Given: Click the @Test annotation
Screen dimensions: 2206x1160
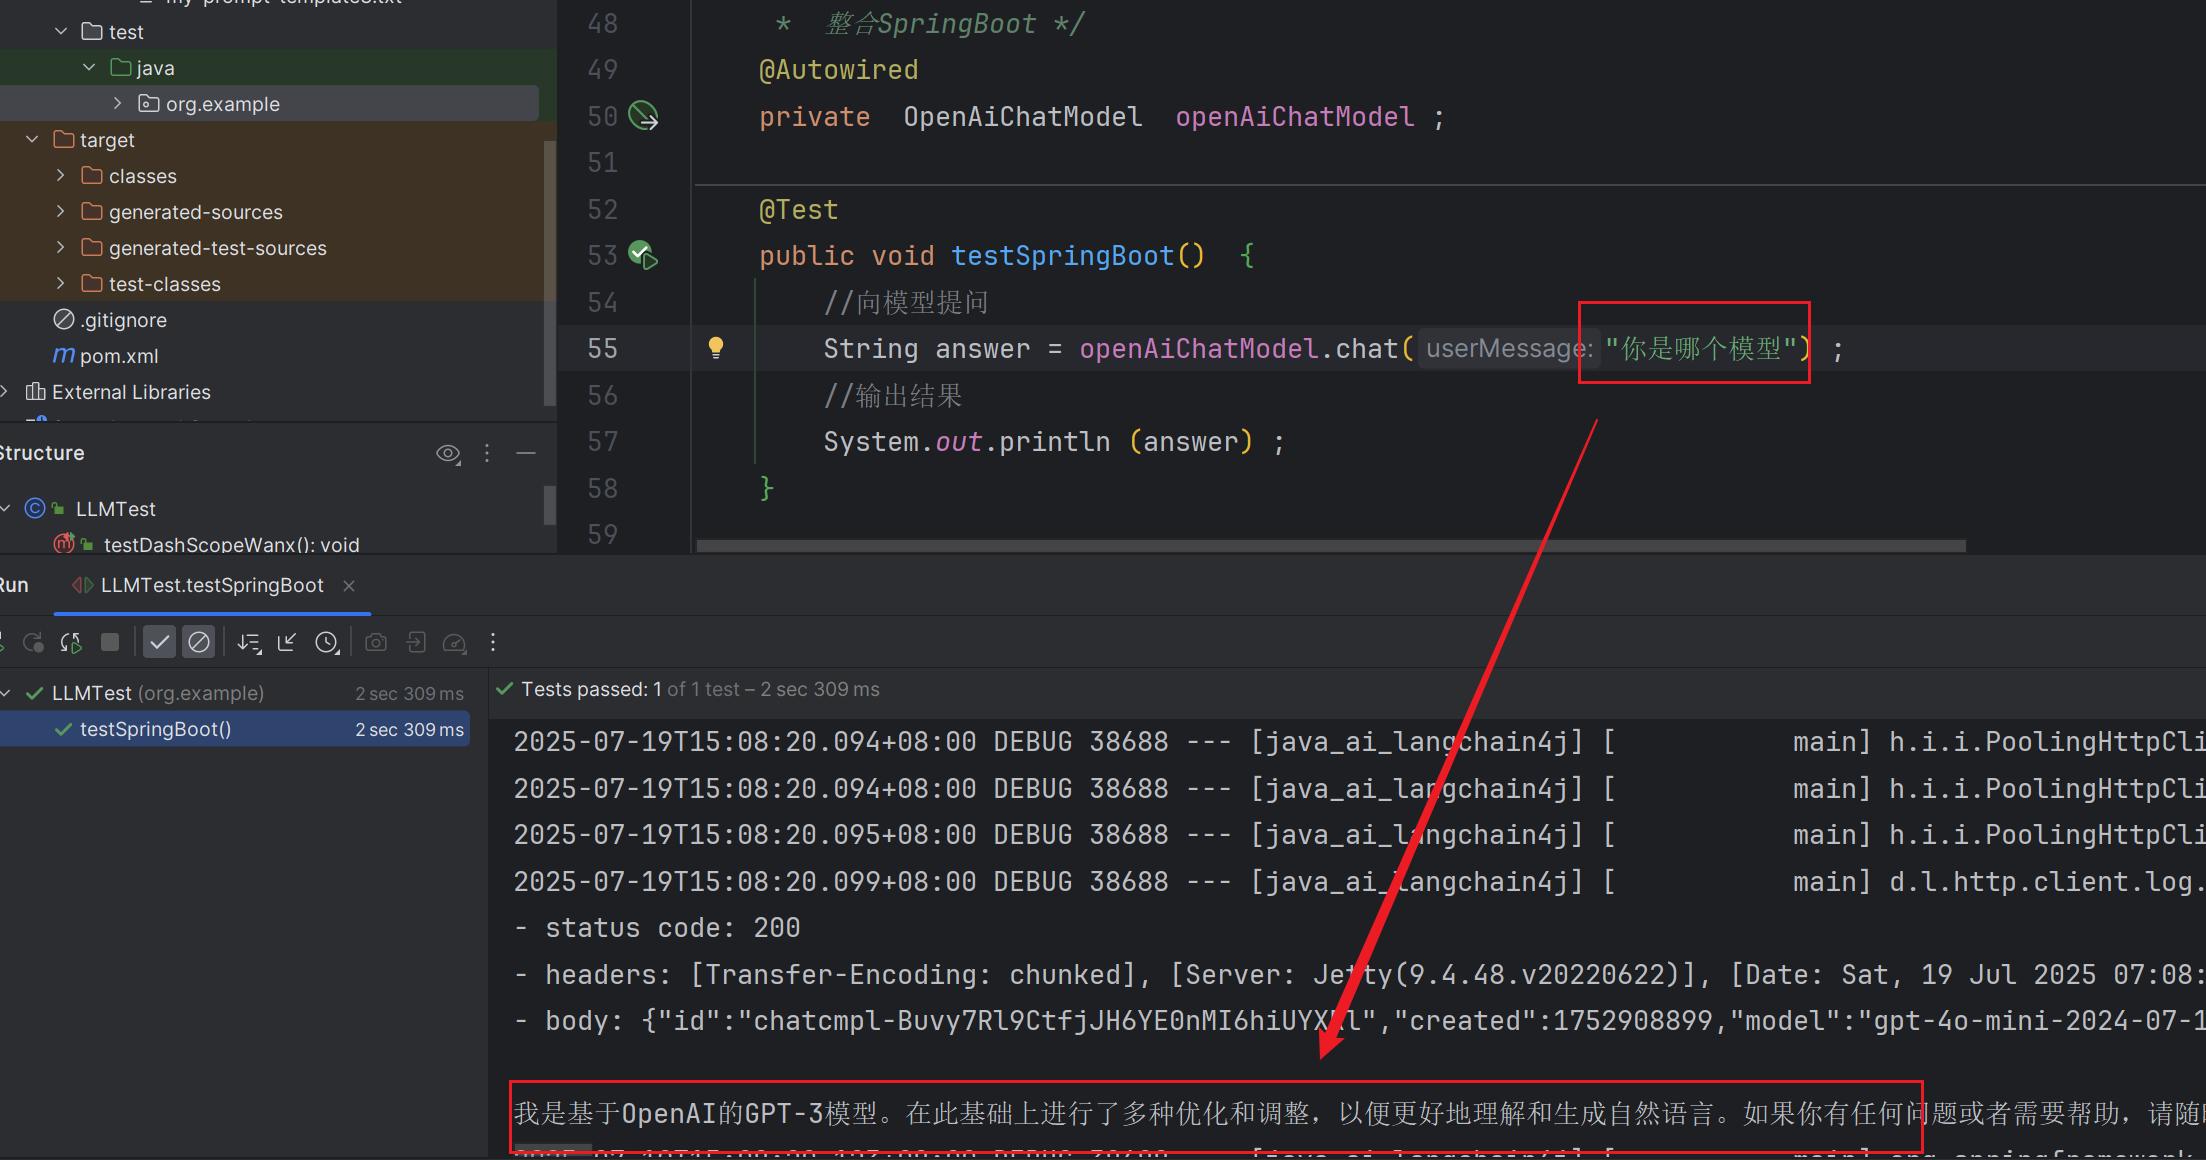Looking at the screenshot, I should point(798,210).
